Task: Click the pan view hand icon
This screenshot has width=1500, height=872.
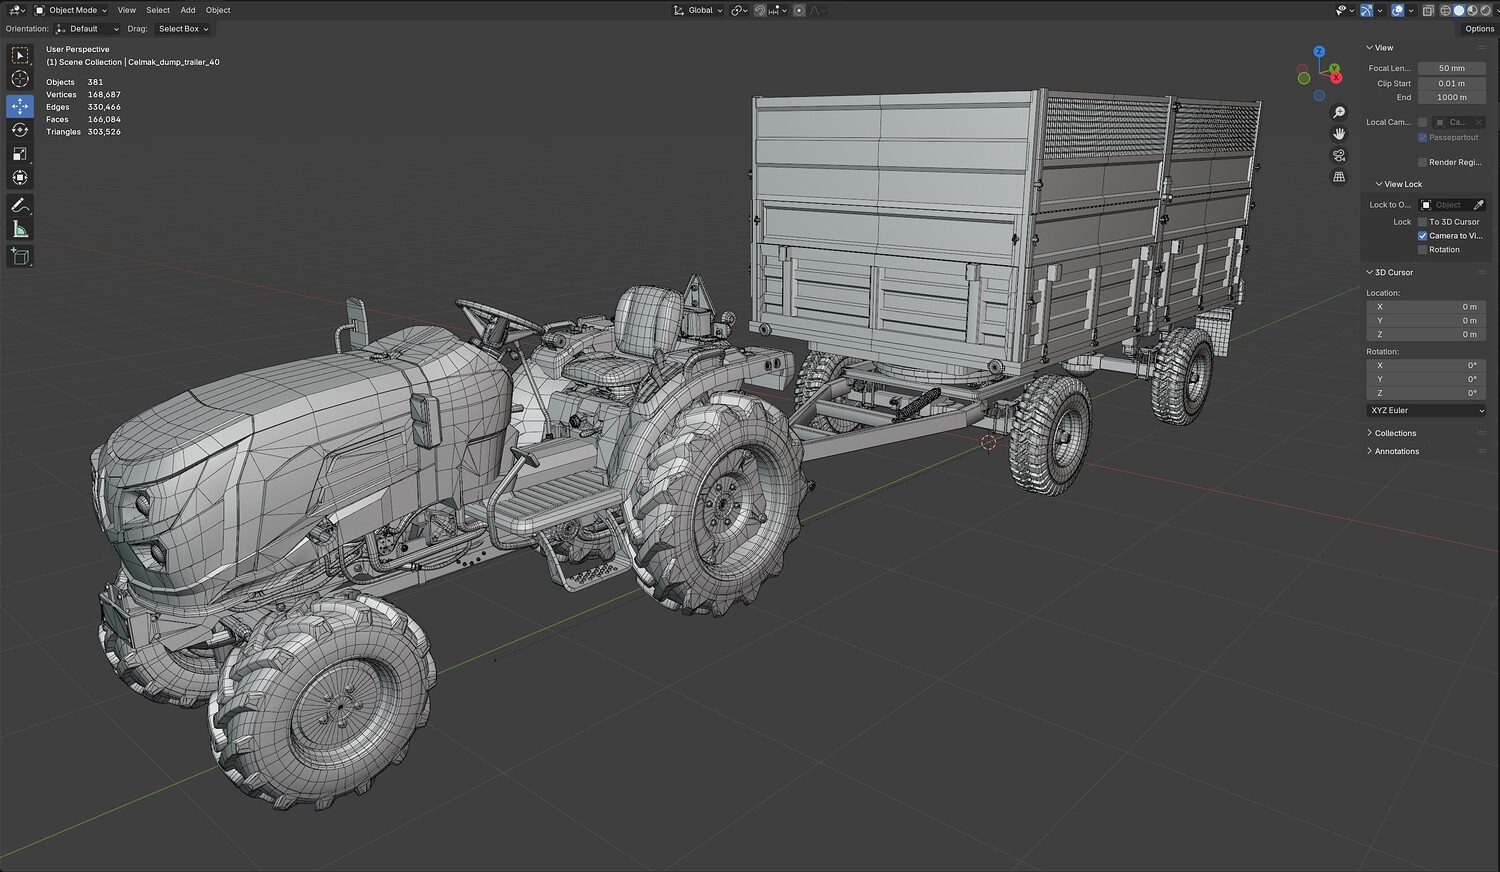Action: [x=1339, y=134]
